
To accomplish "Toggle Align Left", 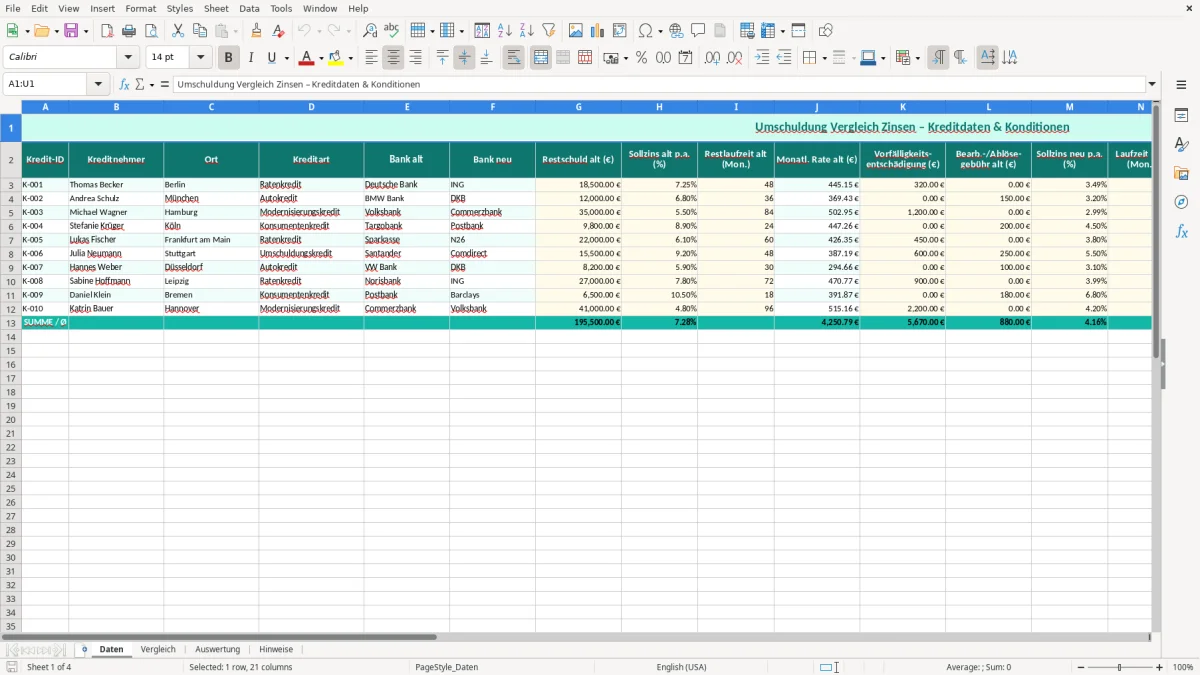I will pos(372,58).
